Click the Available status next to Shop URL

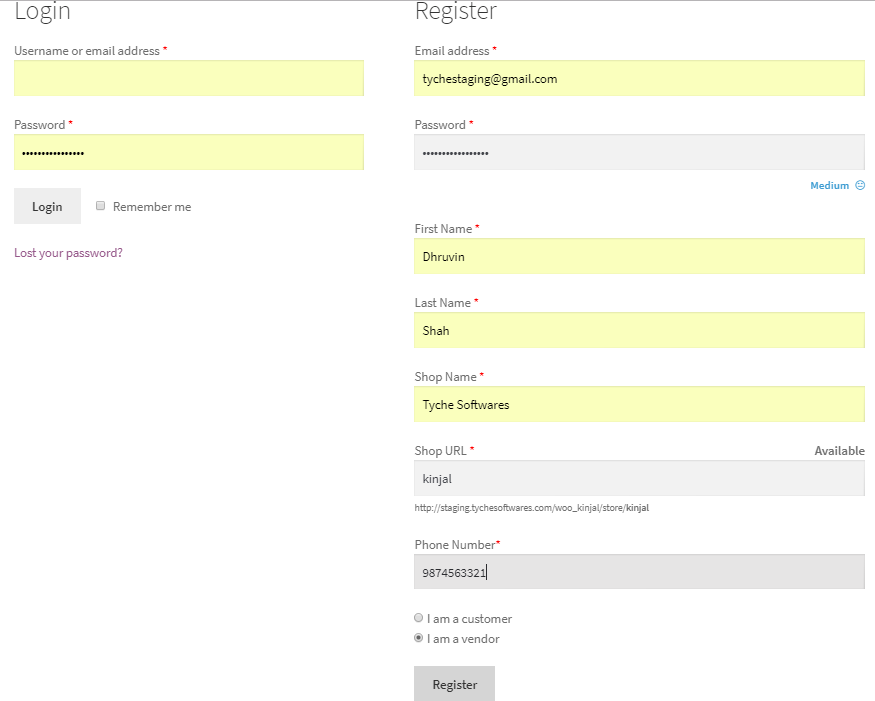[839, 451]
